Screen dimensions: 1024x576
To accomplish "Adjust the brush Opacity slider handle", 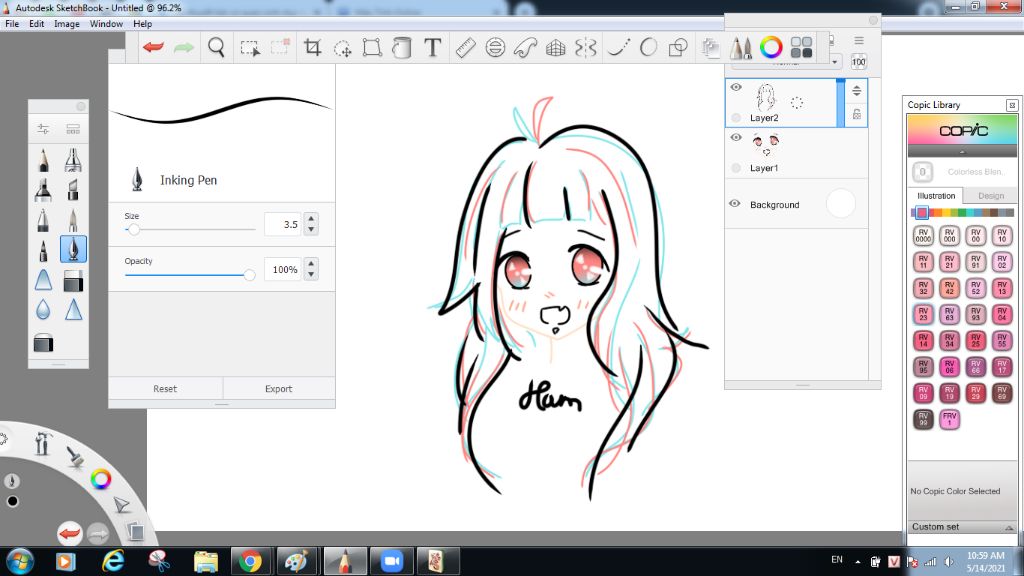I will [x=249, y=275].
